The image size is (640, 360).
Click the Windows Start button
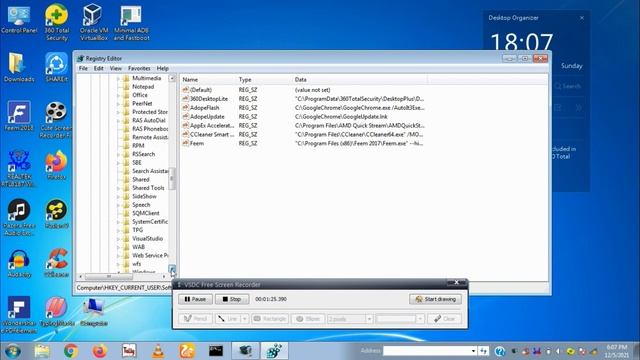click(x=12, y=351)
